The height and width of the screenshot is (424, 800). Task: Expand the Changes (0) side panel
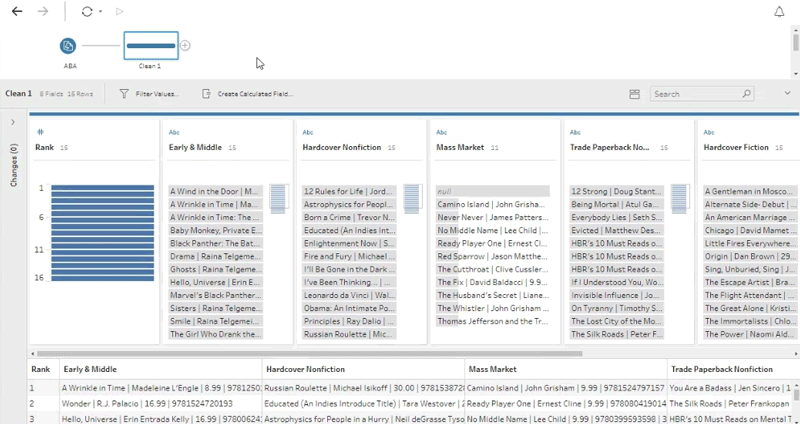pos(13,122)
